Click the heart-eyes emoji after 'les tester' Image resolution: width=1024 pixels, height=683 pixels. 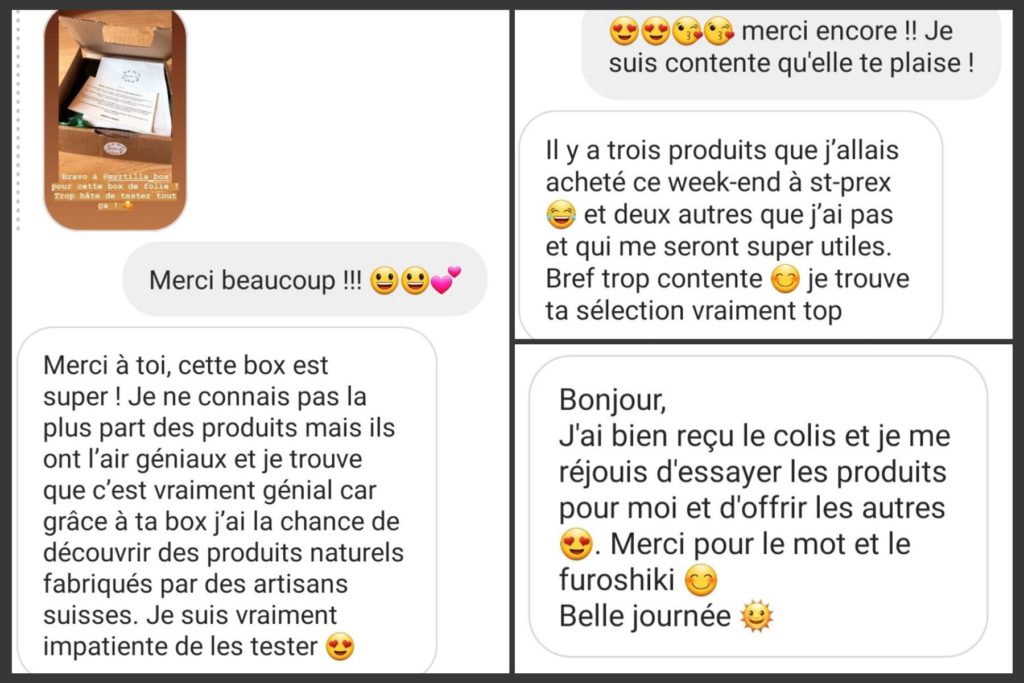pos(340,646)
